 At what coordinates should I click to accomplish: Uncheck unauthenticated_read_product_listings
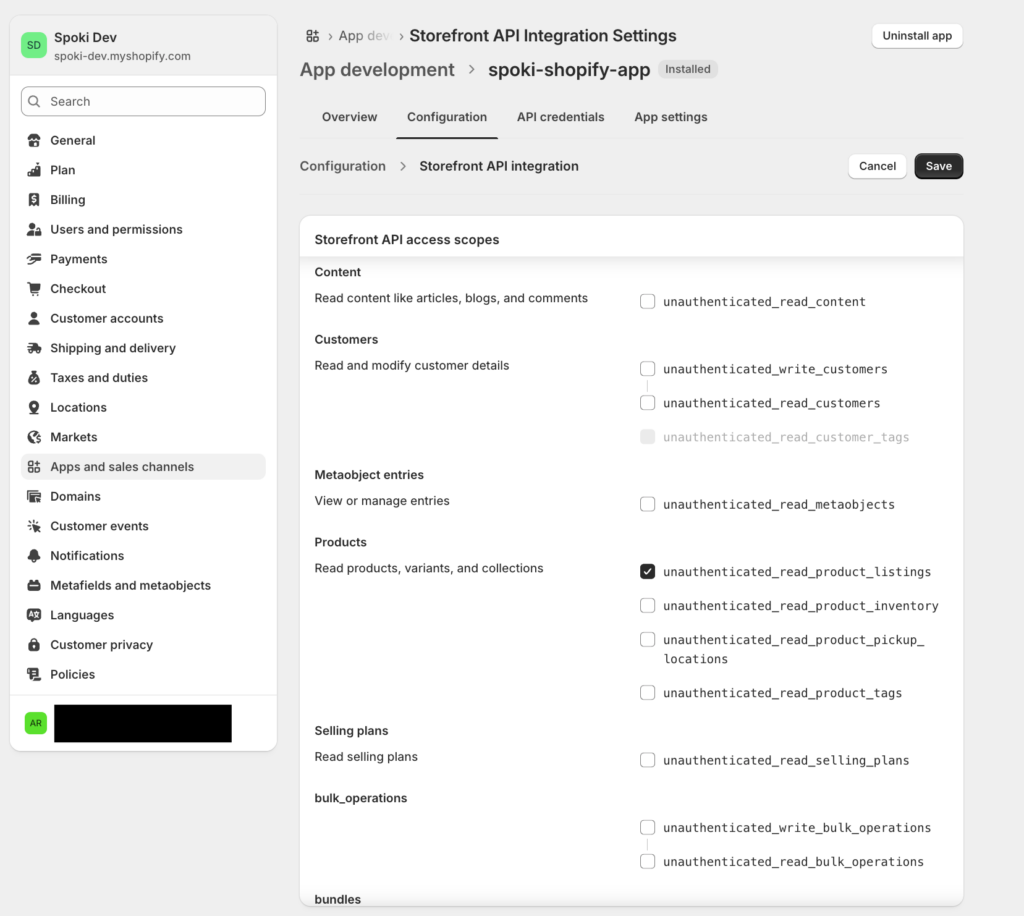(x=648, y=572)
